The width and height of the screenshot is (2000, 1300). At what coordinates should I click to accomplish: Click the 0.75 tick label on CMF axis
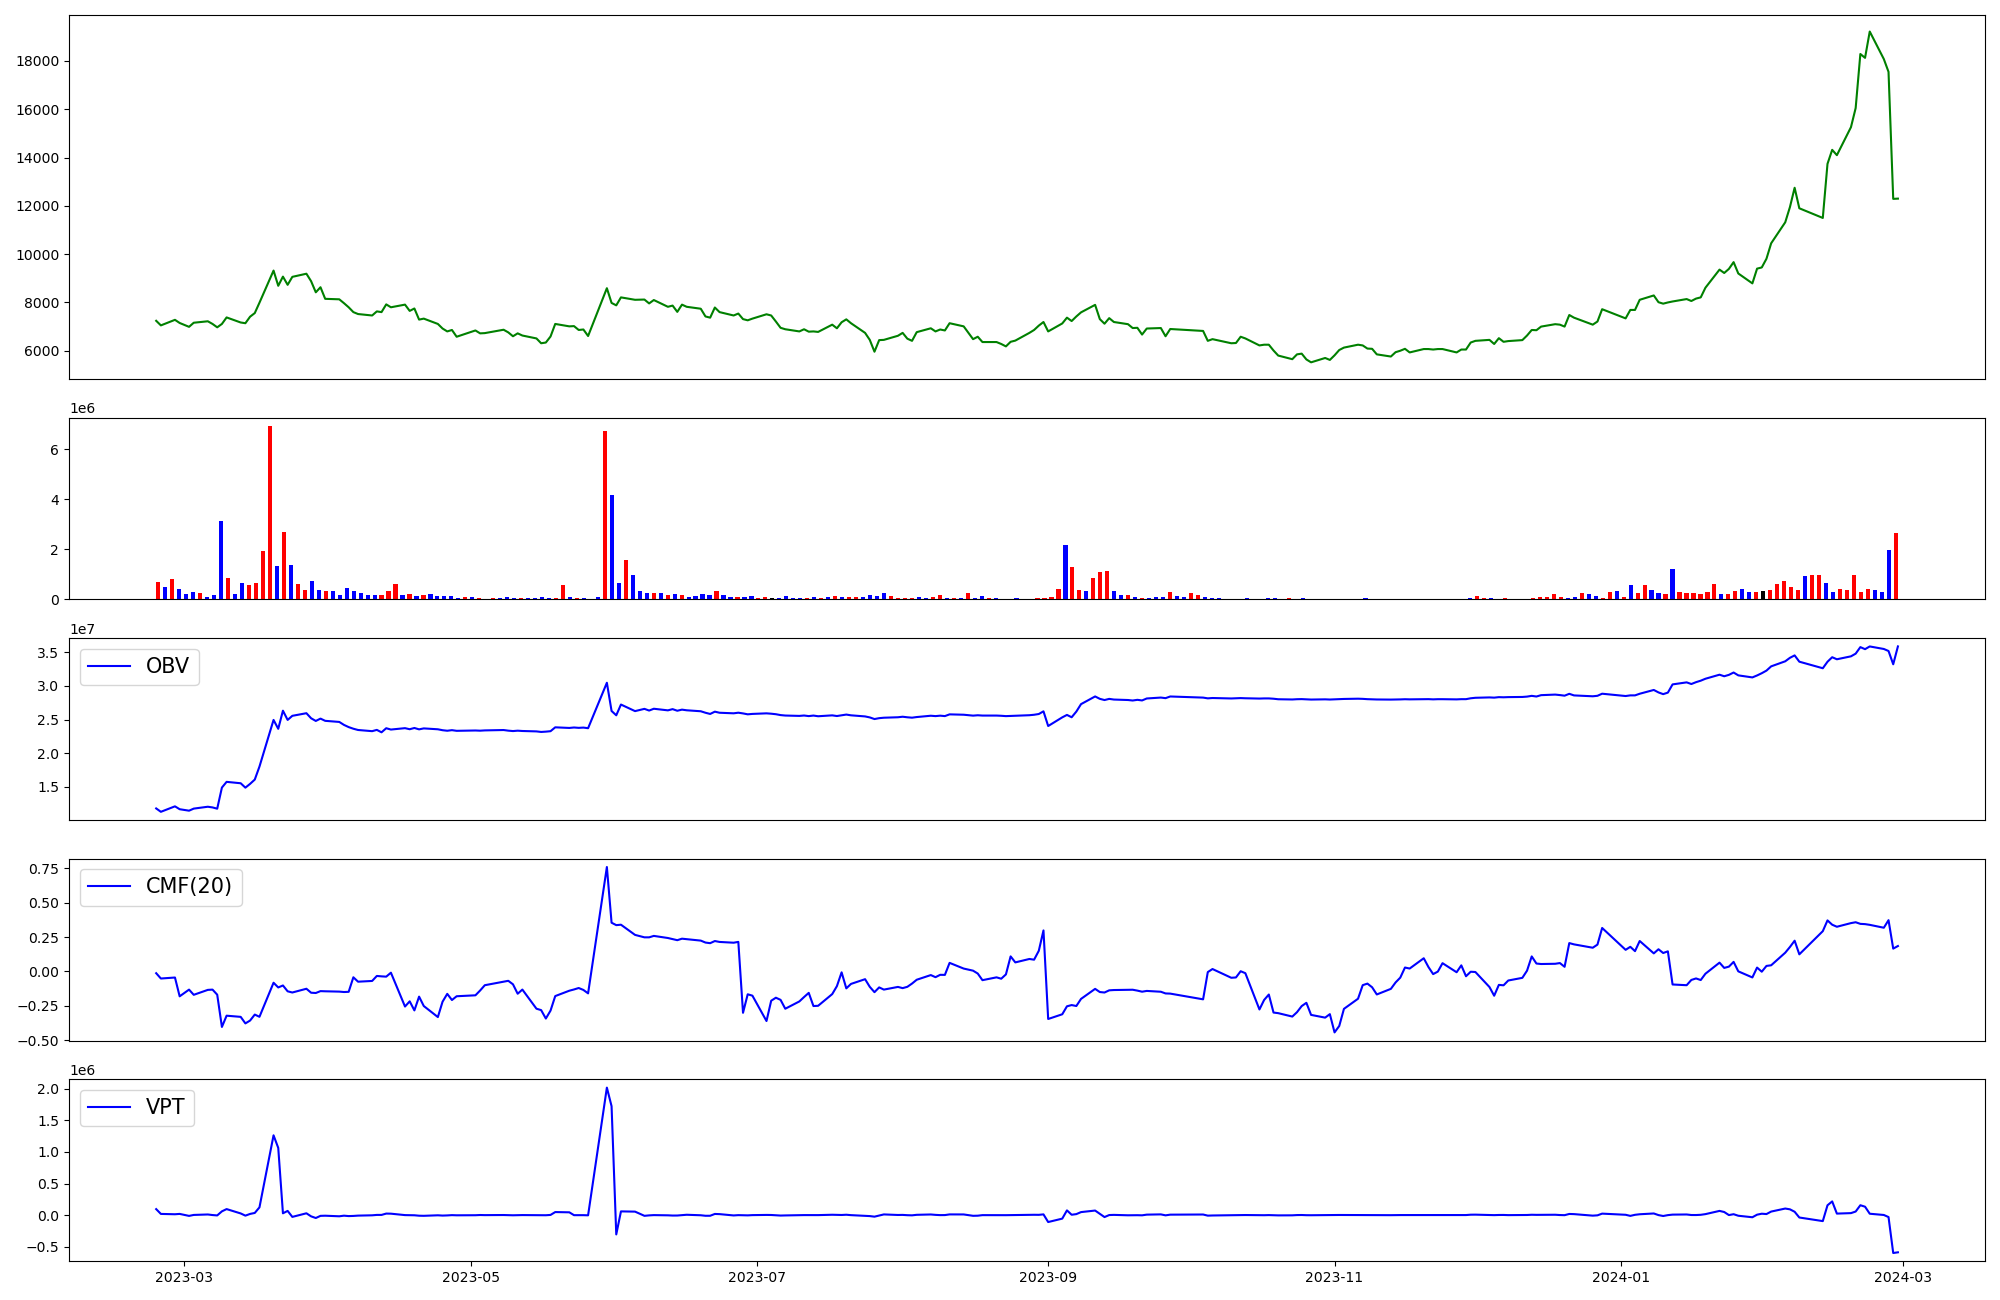43,869
